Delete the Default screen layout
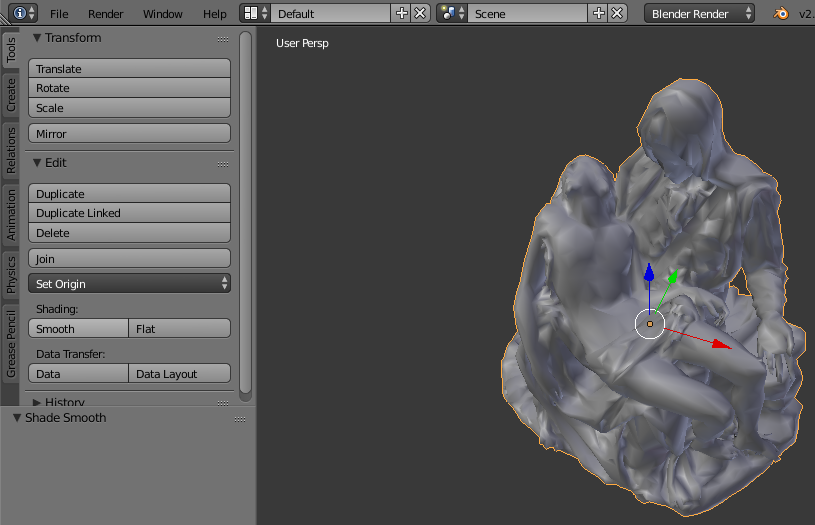This screenshot has width=815, height=525. (x=420, y=13)
